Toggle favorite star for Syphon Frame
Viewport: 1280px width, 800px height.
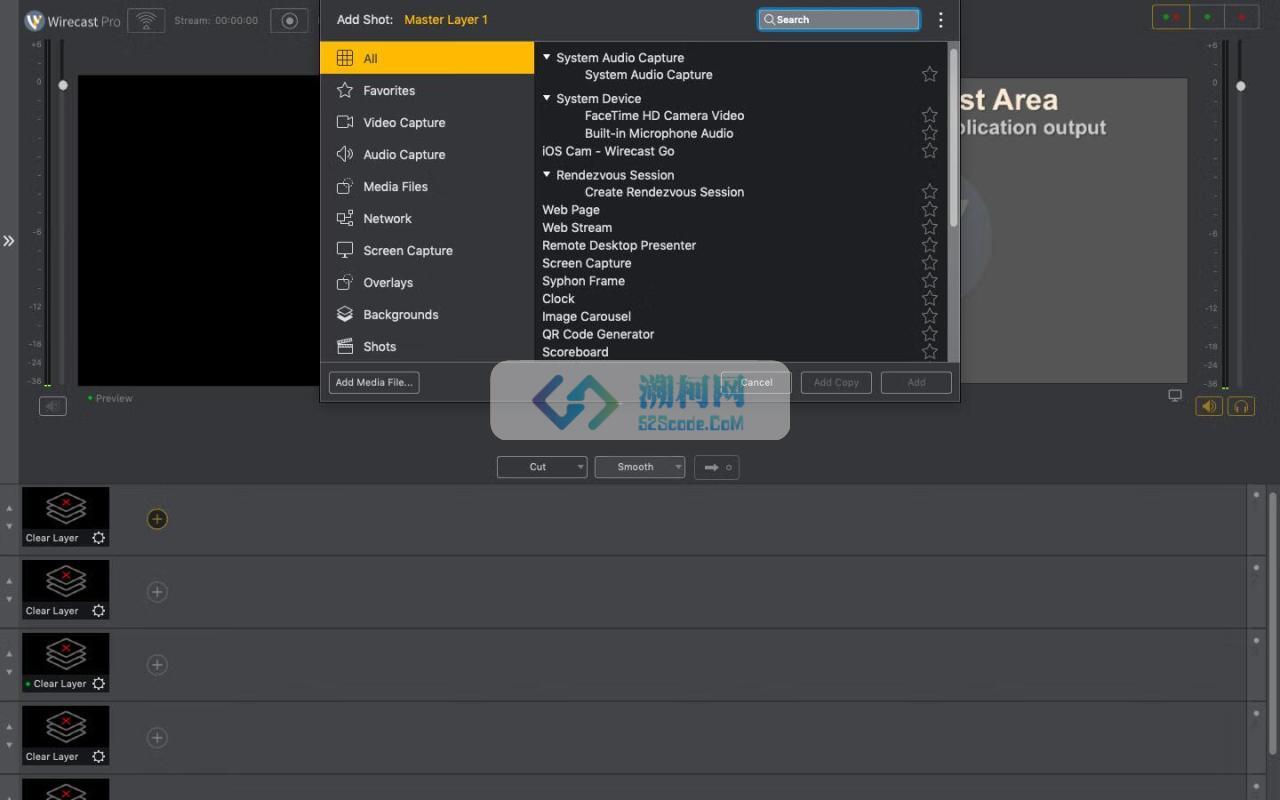coord(929,281)
